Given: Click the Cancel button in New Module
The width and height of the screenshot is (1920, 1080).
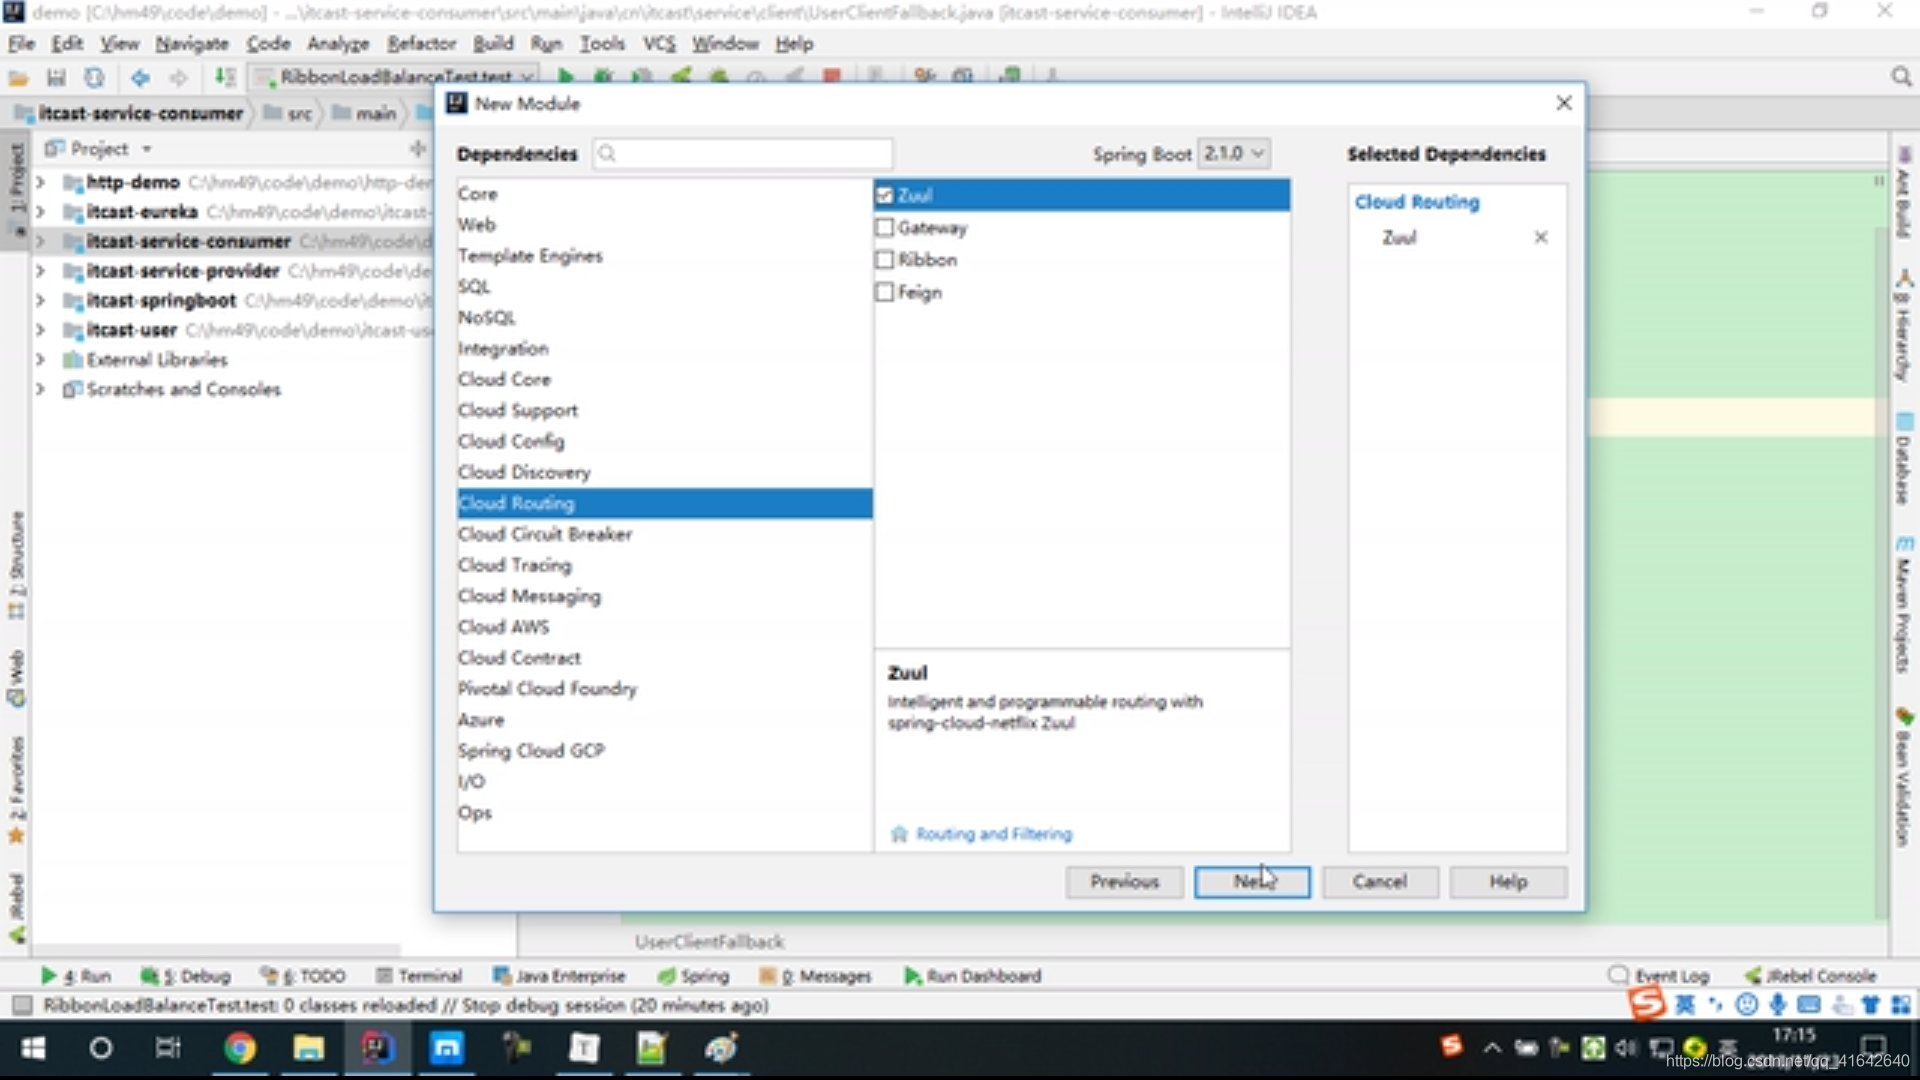Looking at the screenshot, I should pyautogui.click(x=1380, y=882).
